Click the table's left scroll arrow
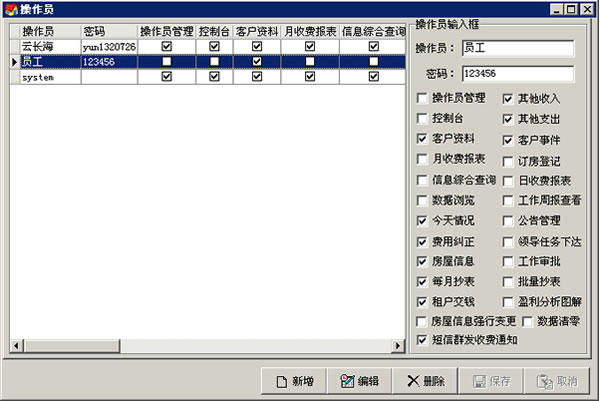The image size is (600, 401). coord(16,346)
